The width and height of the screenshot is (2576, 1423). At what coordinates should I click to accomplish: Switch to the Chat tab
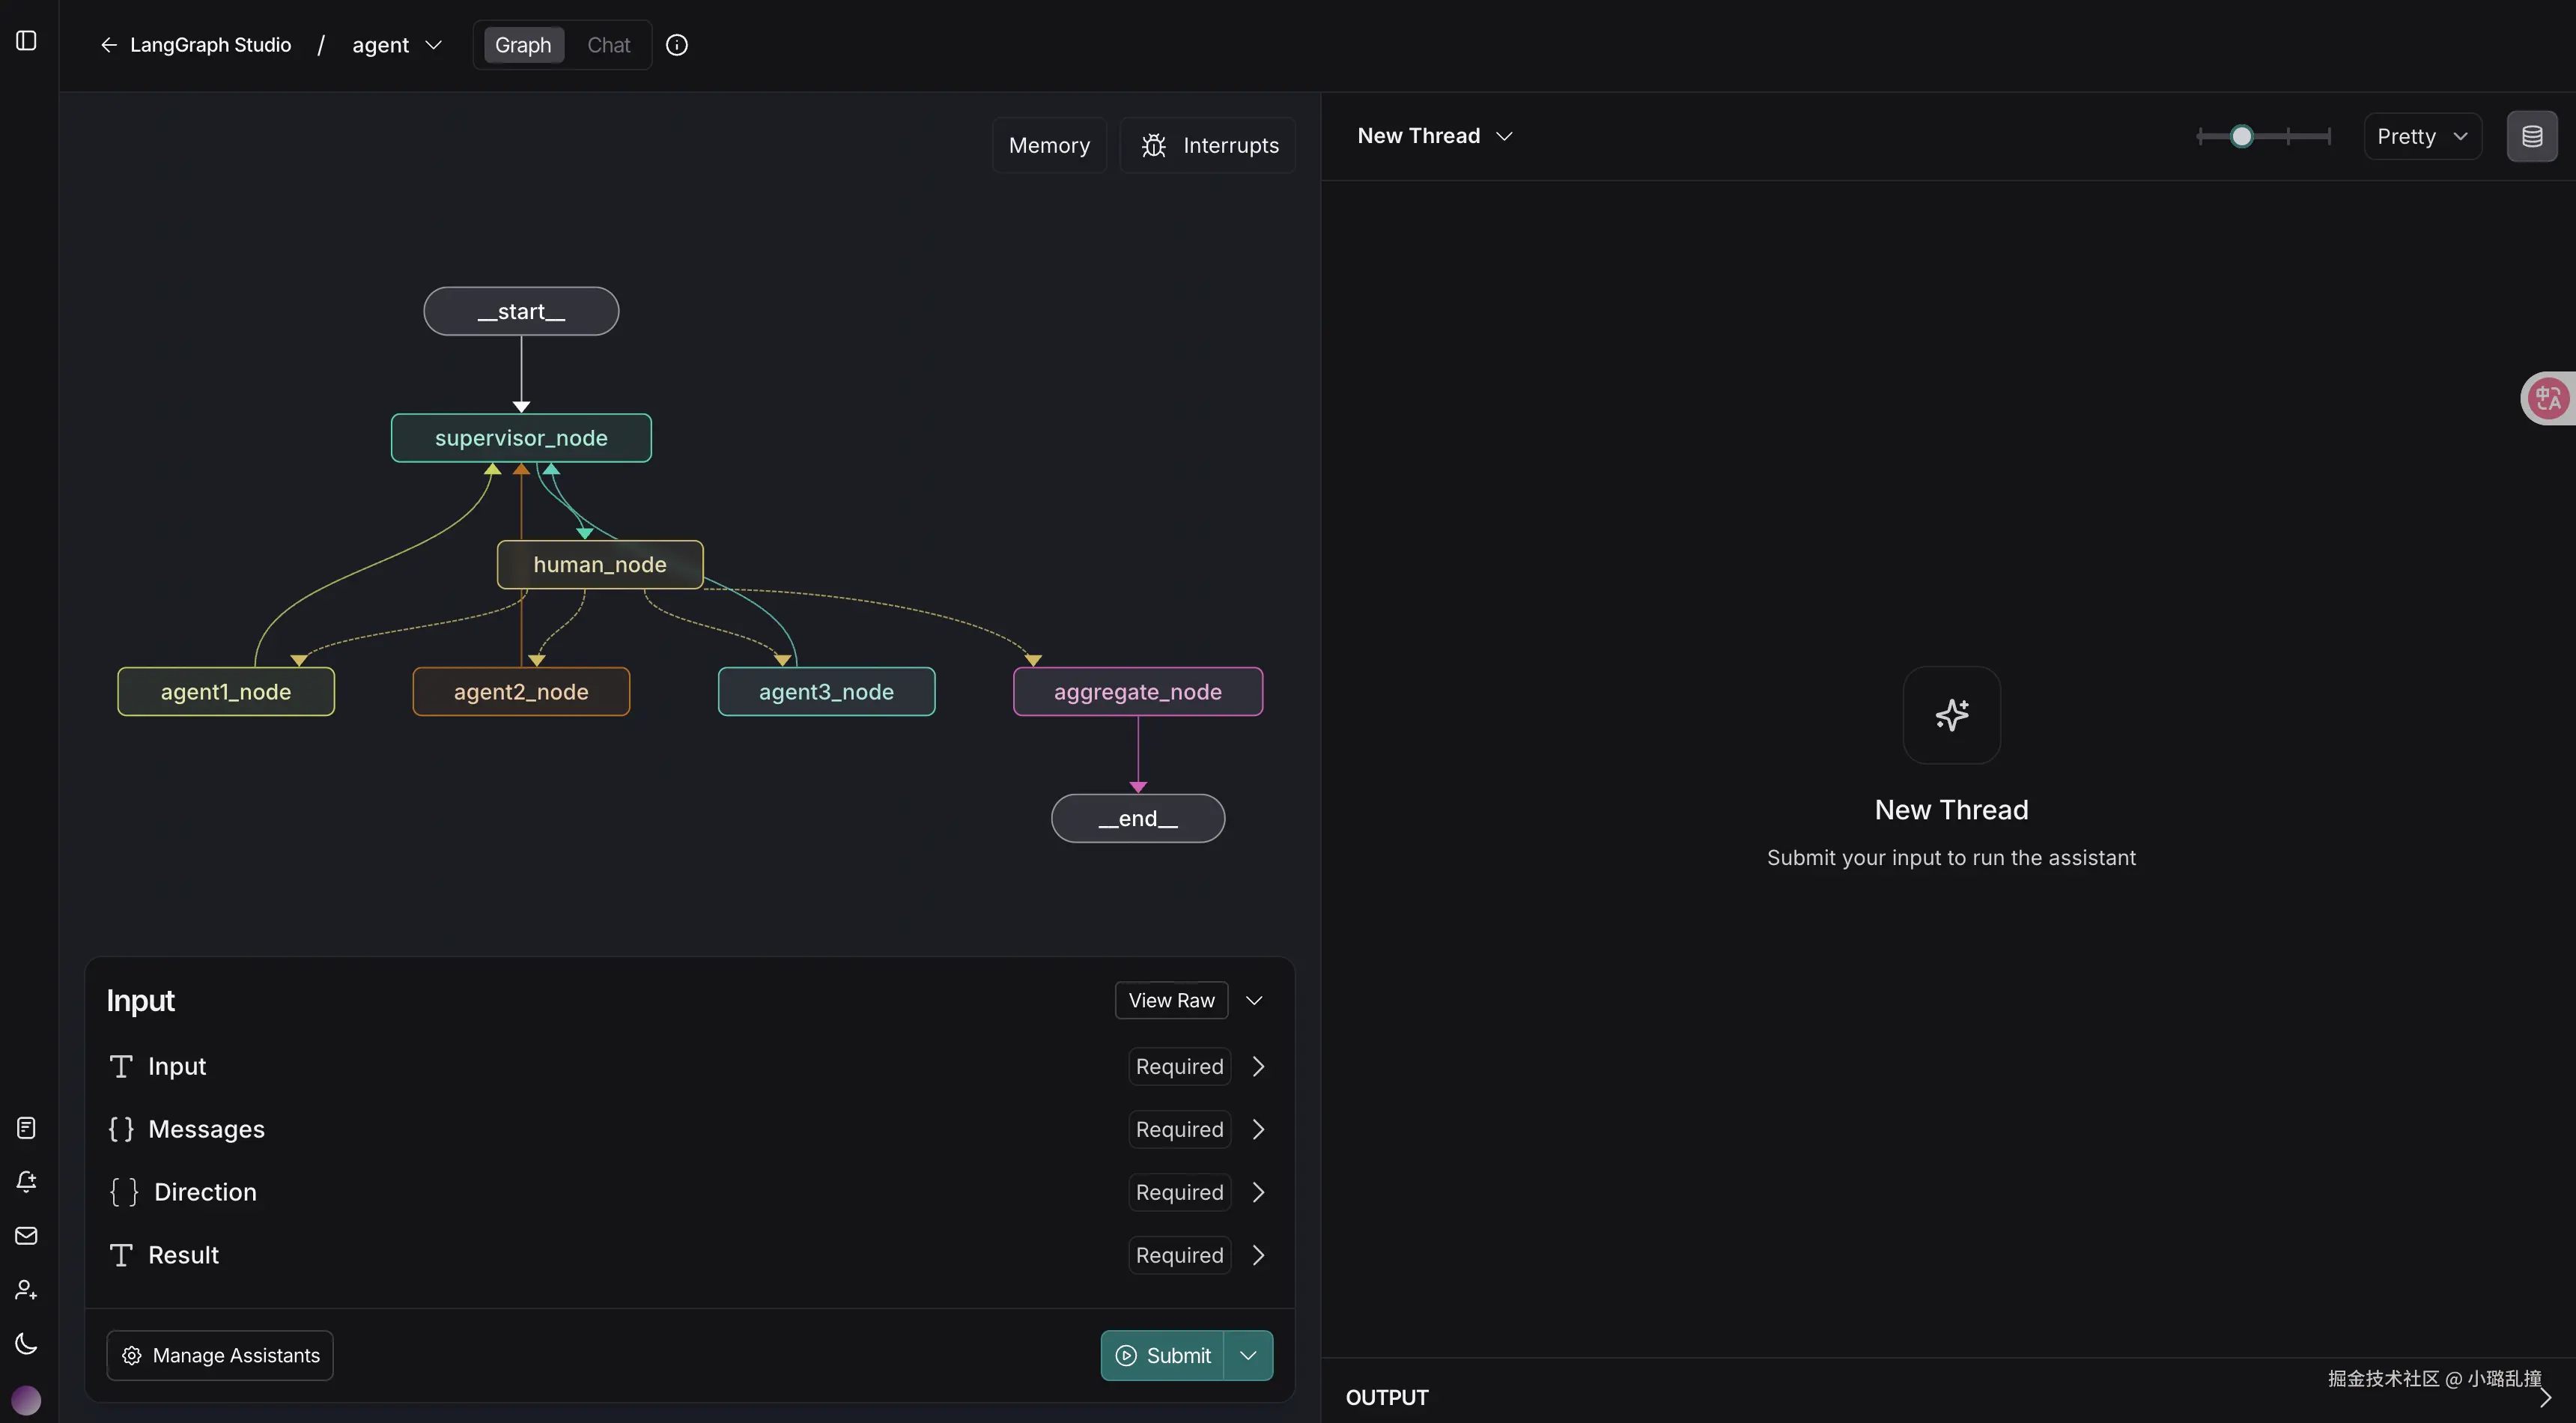pos(608,45)
